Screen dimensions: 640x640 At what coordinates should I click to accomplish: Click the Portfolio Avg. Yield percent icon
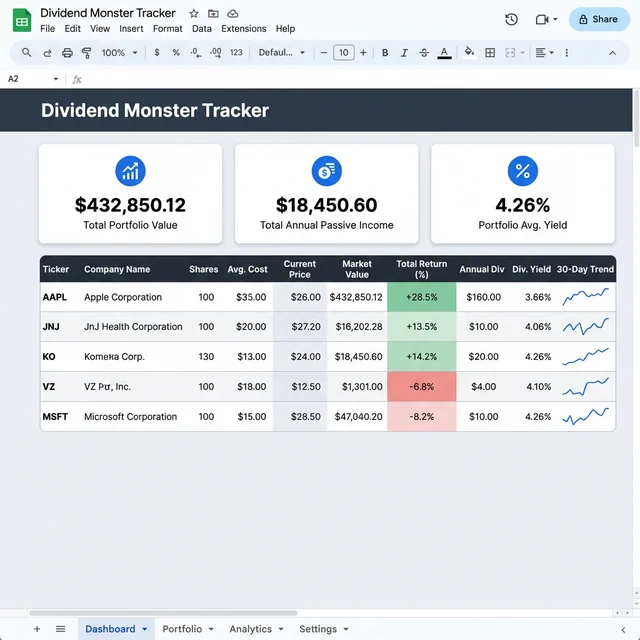pos(522,171)
